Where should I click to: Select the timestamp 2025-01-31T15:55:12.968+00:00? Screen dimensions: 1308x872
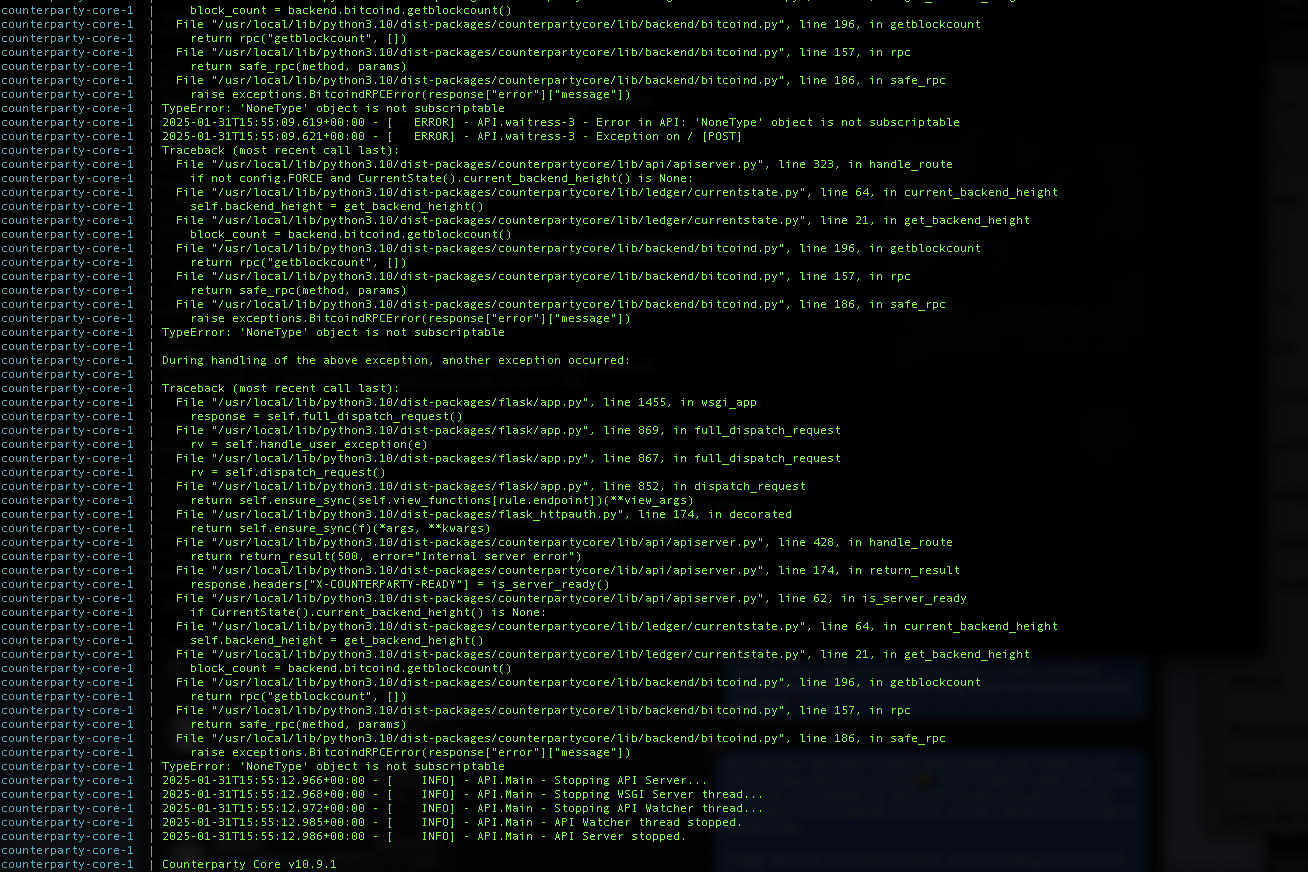pos(264,794)
